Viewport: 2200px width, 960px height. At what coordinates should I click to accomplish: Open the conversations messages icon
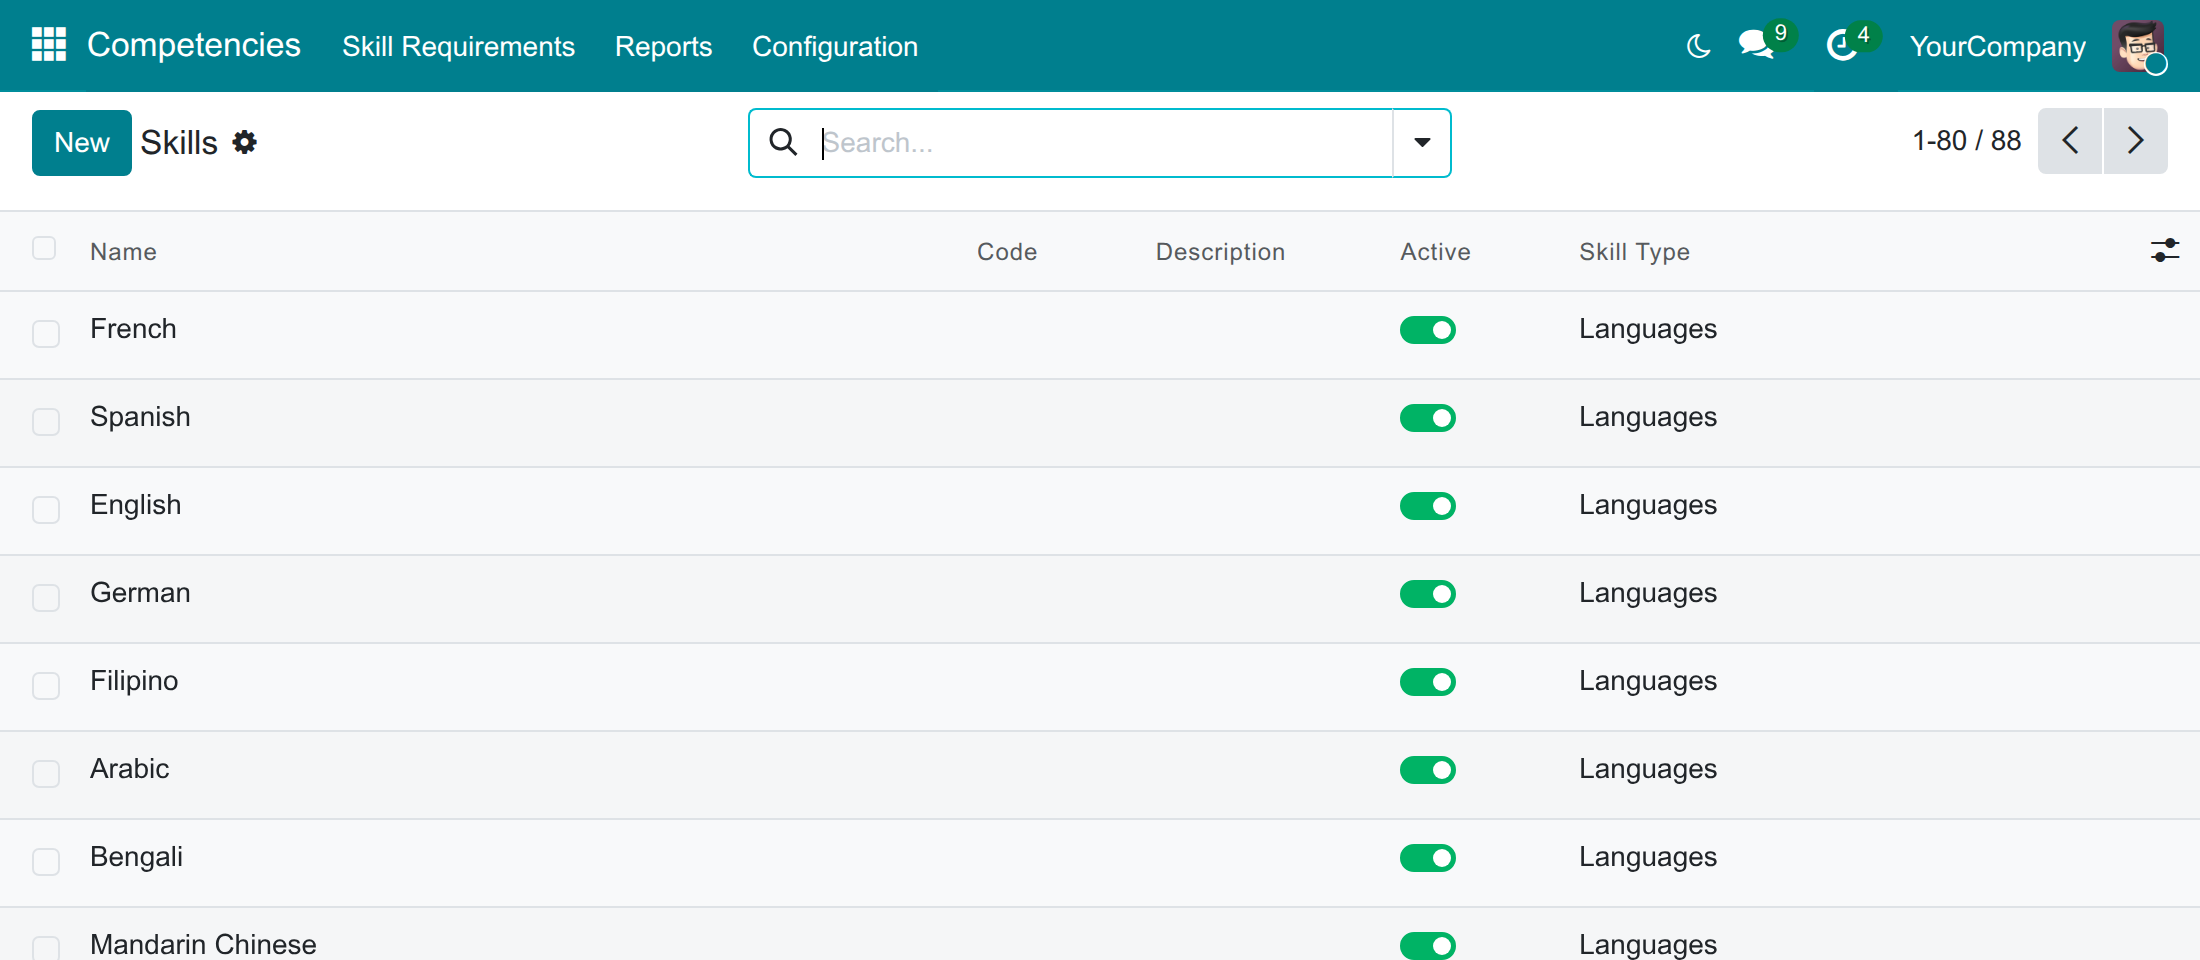point(1756,45)
